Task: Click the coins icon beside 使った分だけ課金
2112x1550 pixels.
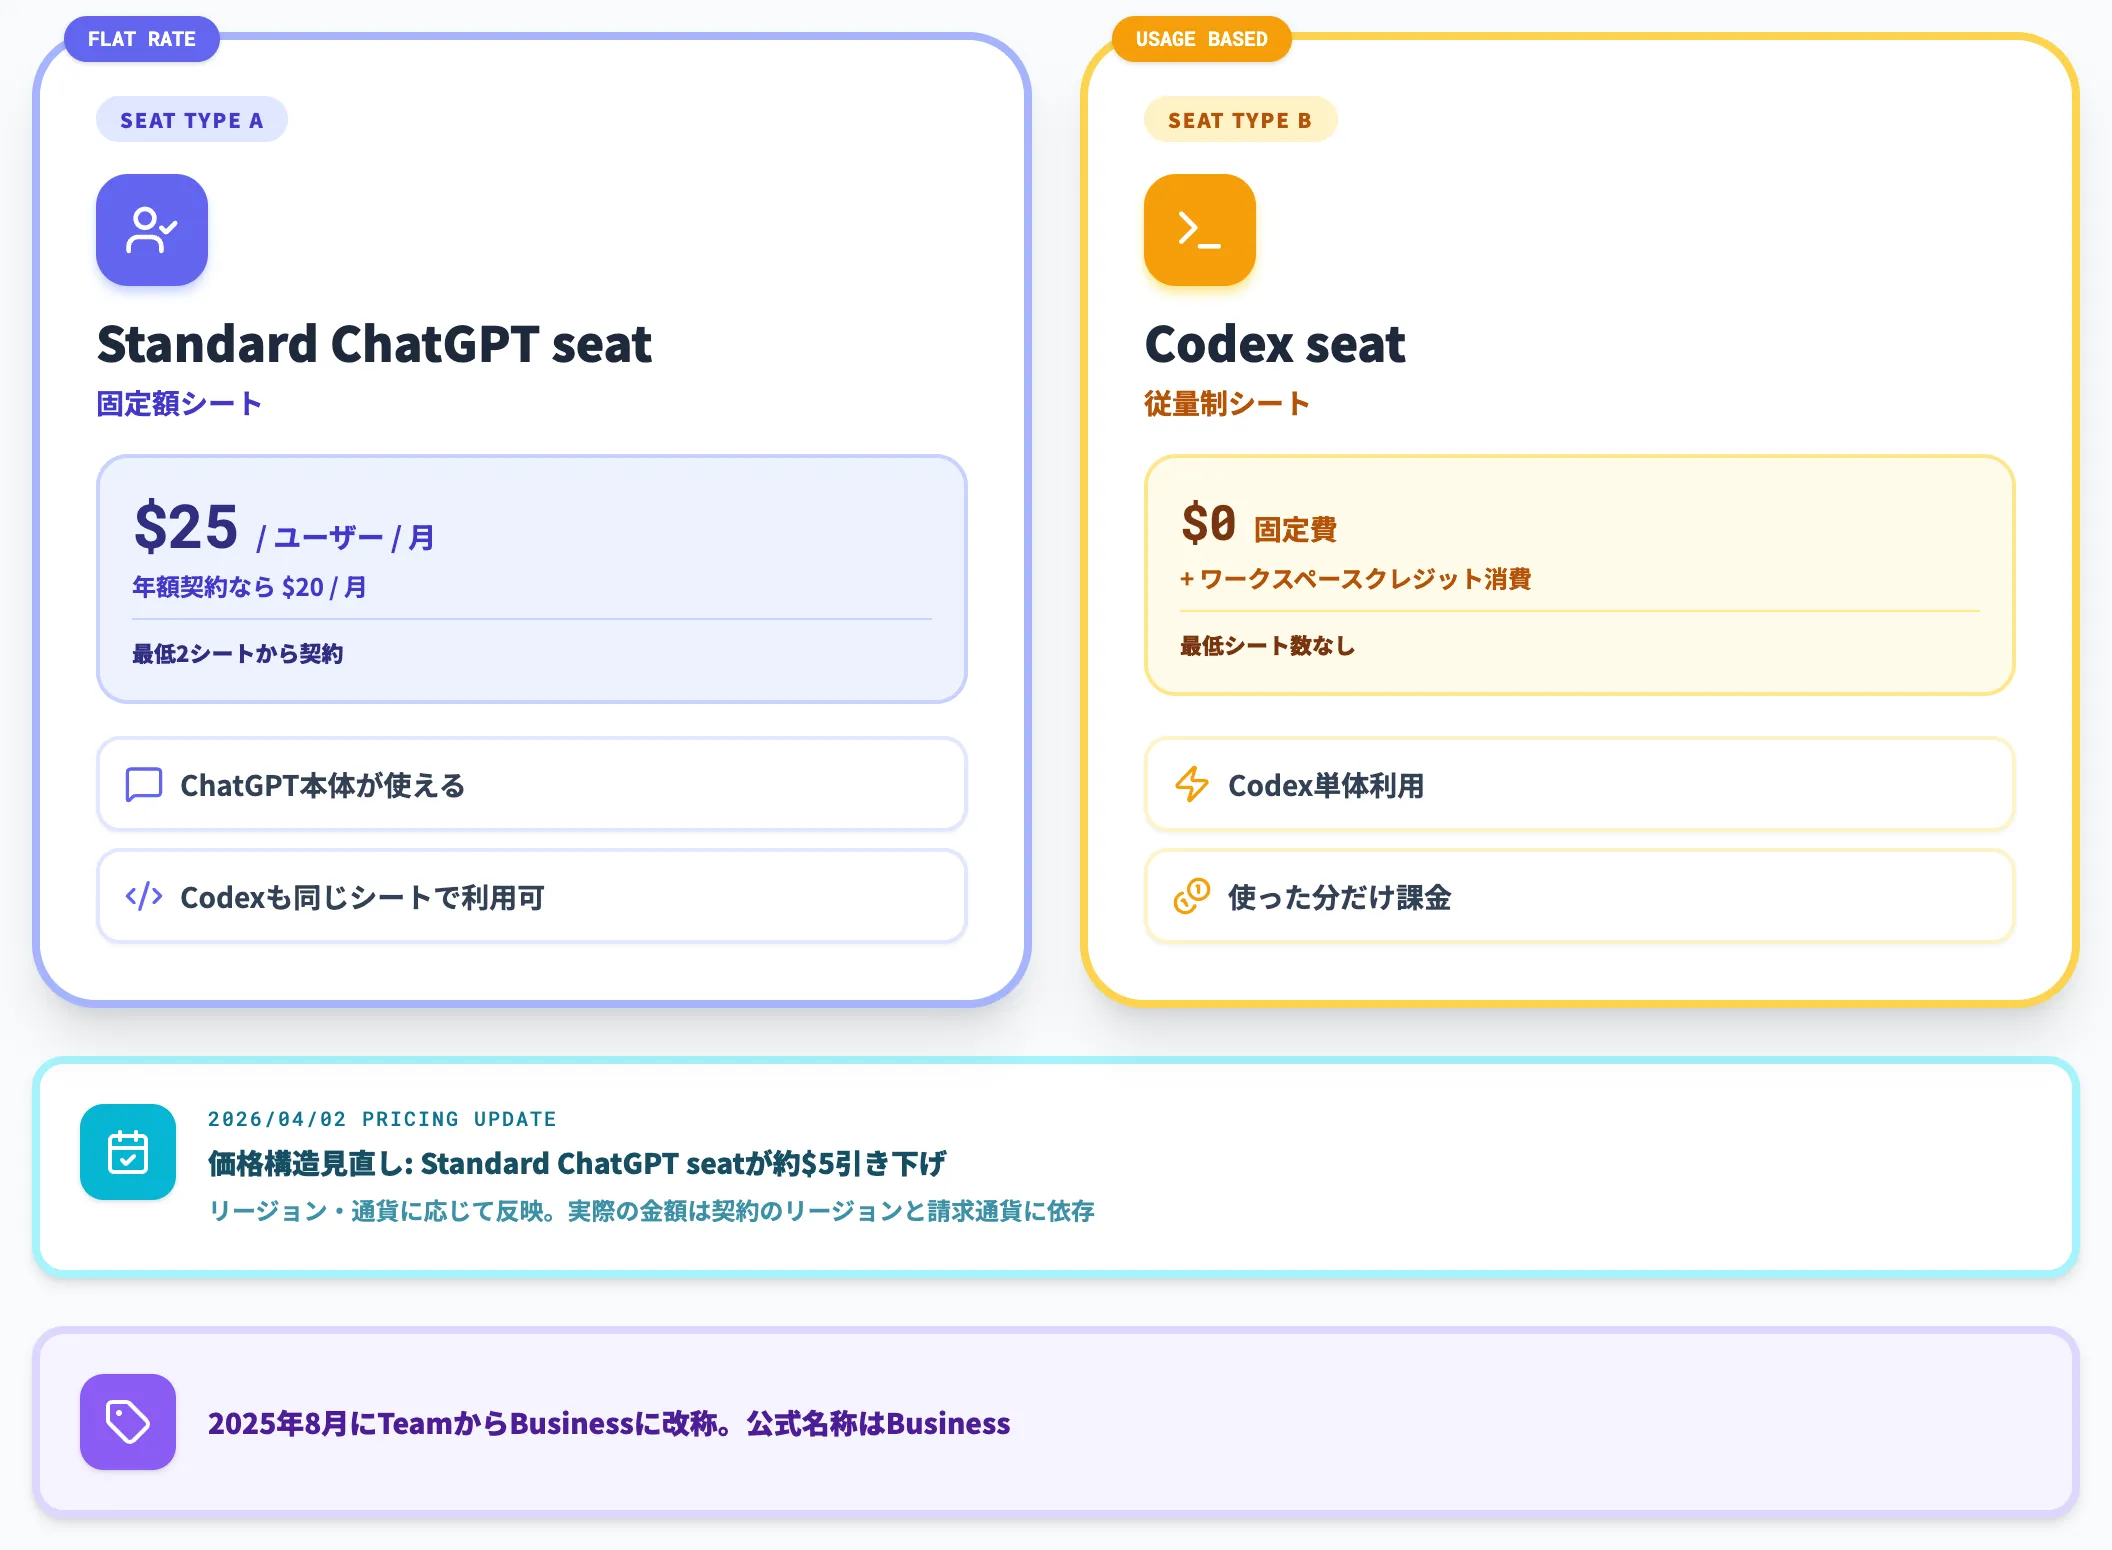Action: [1192, 896]
